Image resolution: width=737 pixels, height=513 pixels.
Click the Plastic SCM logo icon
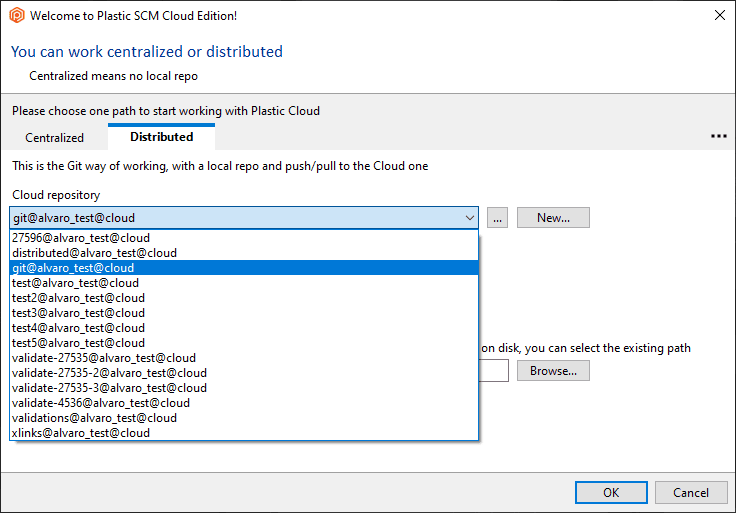pos(16,16)
